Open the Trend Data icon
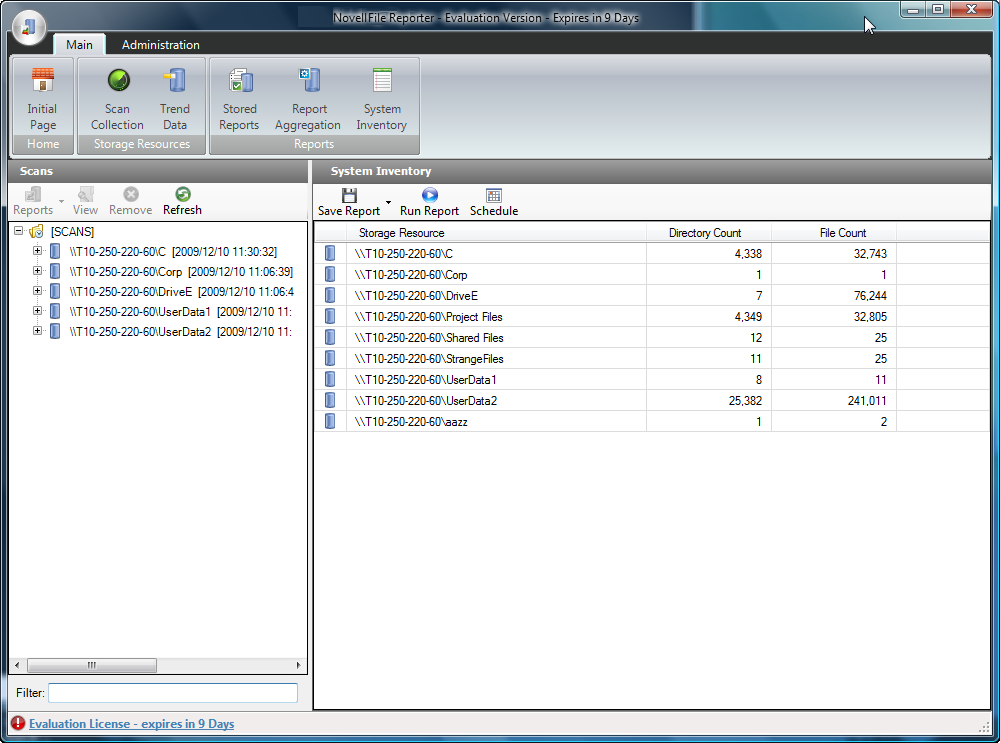Image resolution: width=1000 pixels, height=743 pixels. click(x=175, y=80)
